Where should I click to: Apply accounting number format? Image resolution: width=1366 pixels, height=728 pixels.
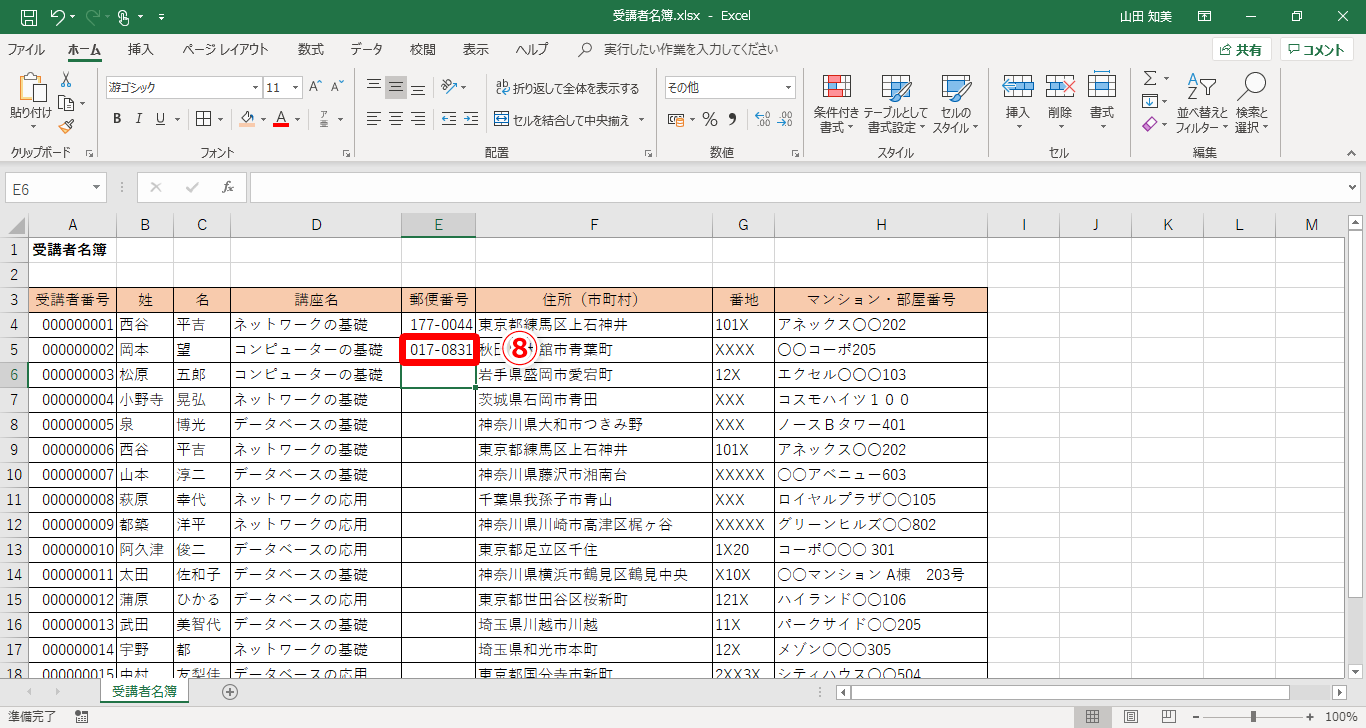676,120
